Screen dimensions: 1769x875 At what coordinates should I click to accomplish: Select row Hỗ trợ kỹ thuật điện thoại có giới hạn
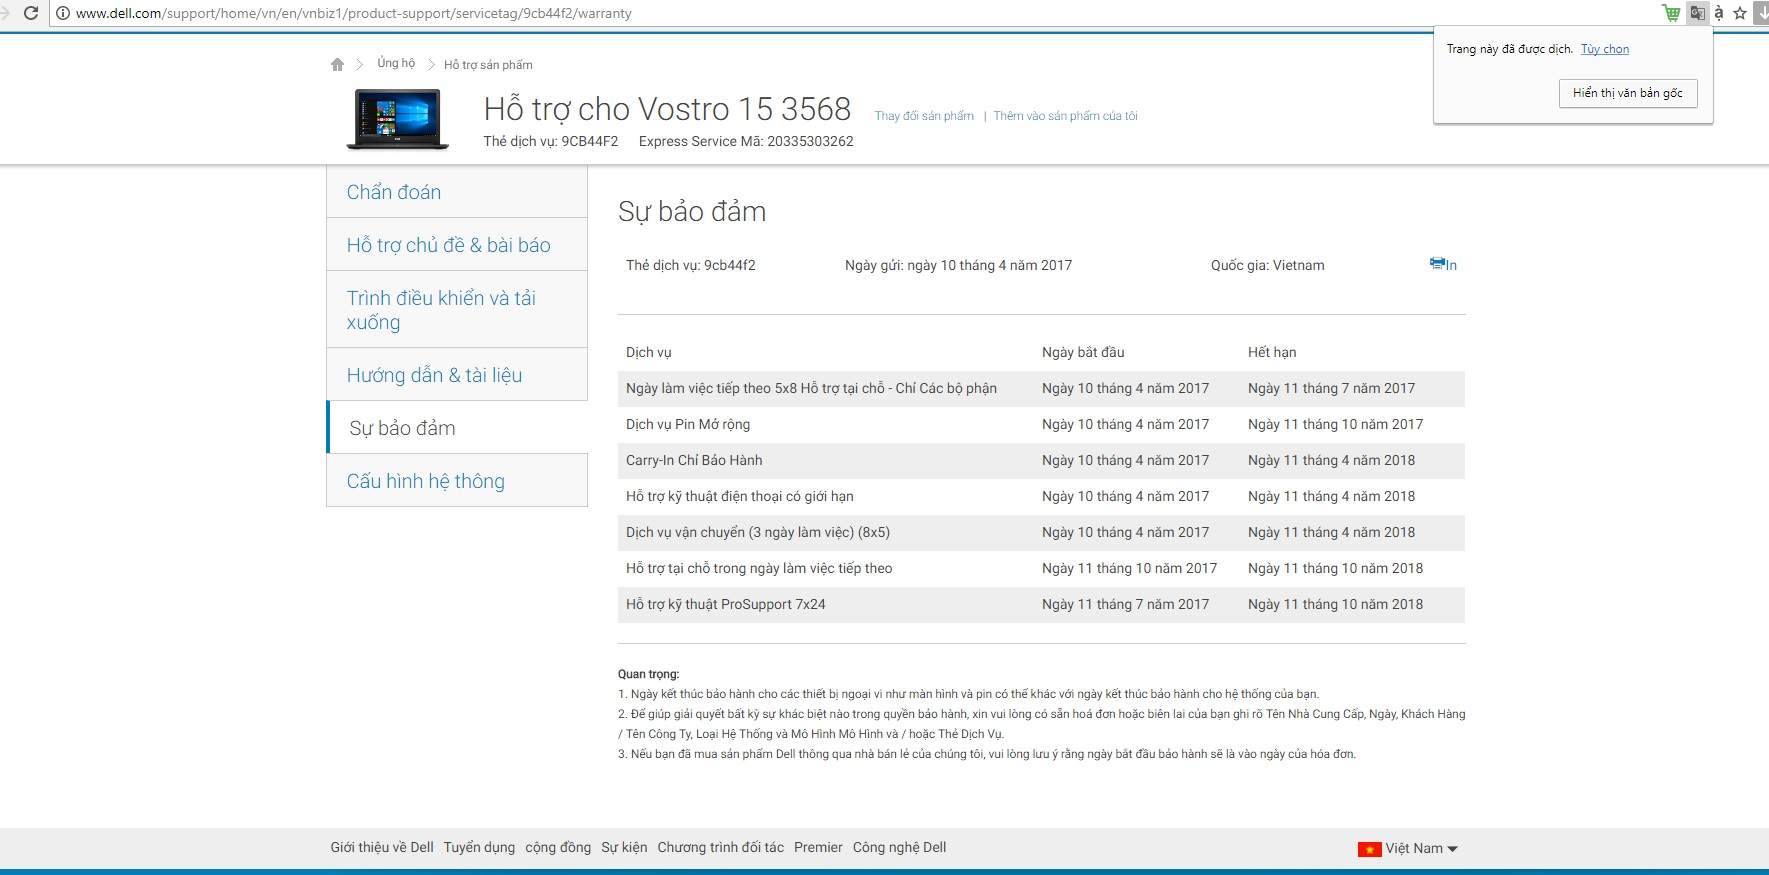click(1041, 497)
